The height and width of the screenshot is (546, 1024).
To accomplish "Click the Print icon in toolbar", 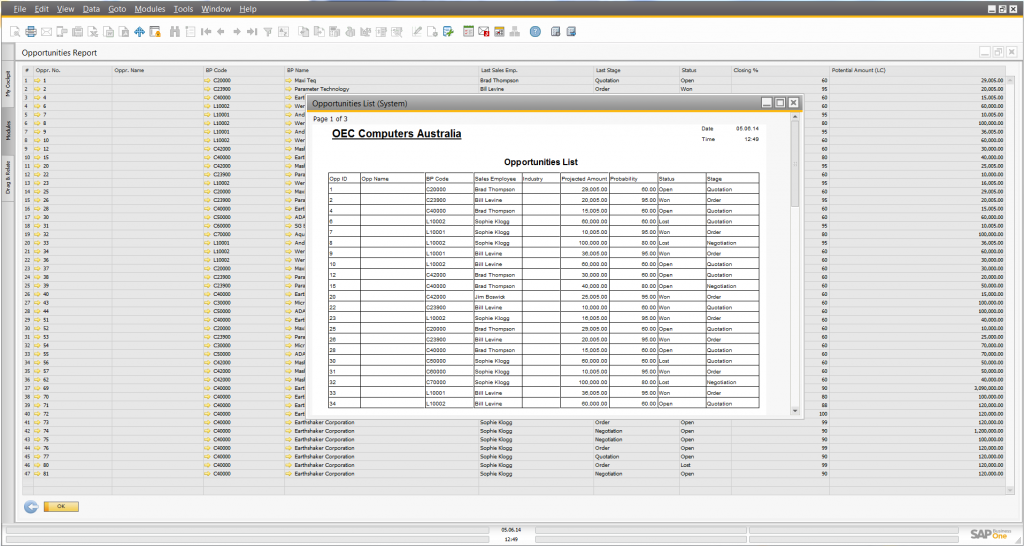I will pyautogui.click(x=31, y=31).
